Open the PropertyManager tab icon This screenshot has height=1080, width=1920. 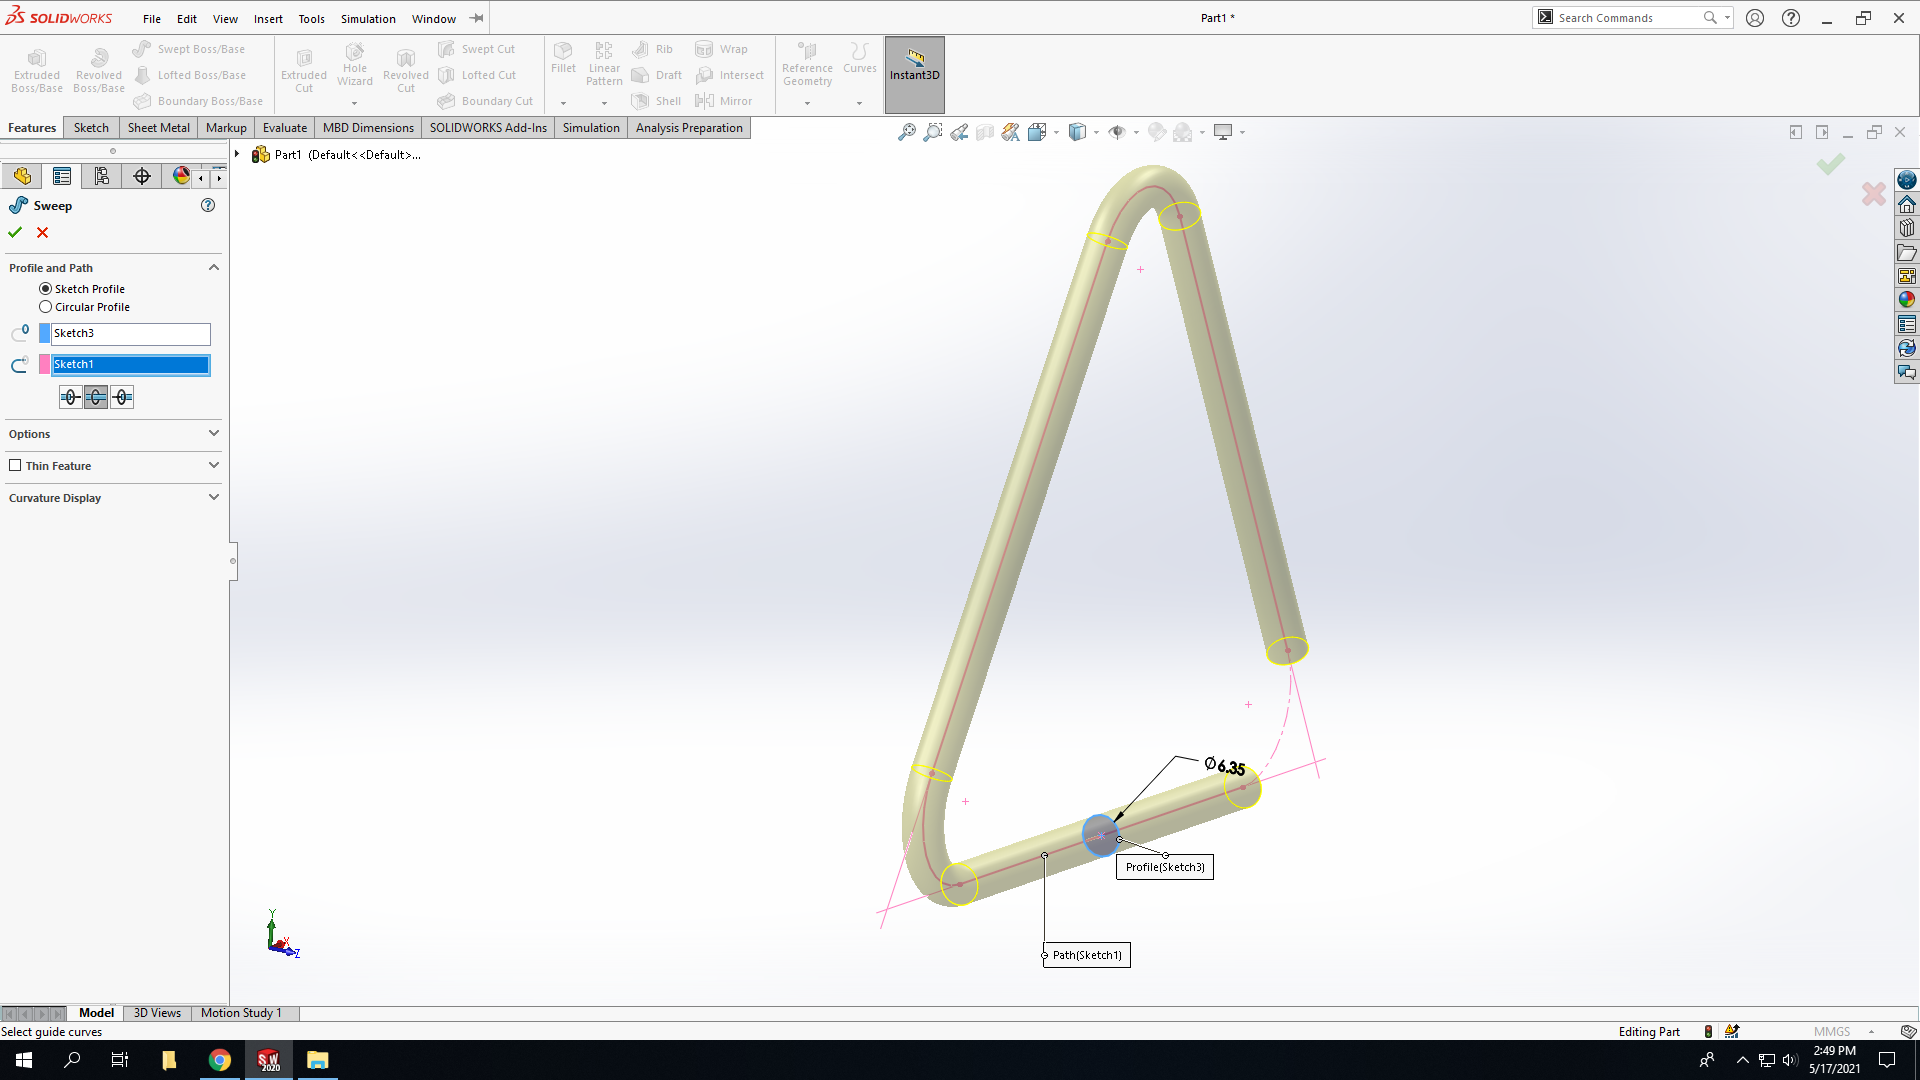(x=62, y=176)
